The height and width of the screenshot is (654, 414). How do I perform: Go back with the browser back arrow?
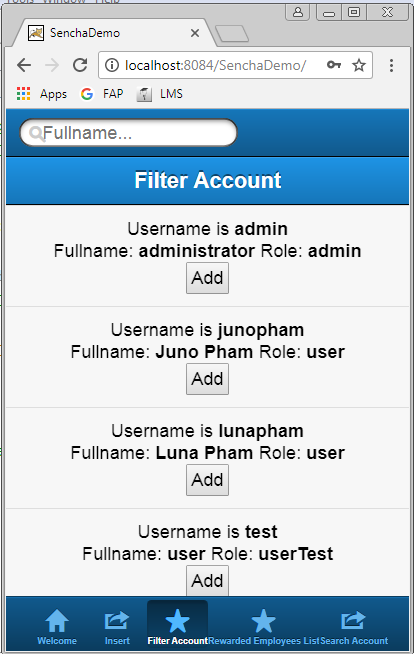click(x=24, y=65)
